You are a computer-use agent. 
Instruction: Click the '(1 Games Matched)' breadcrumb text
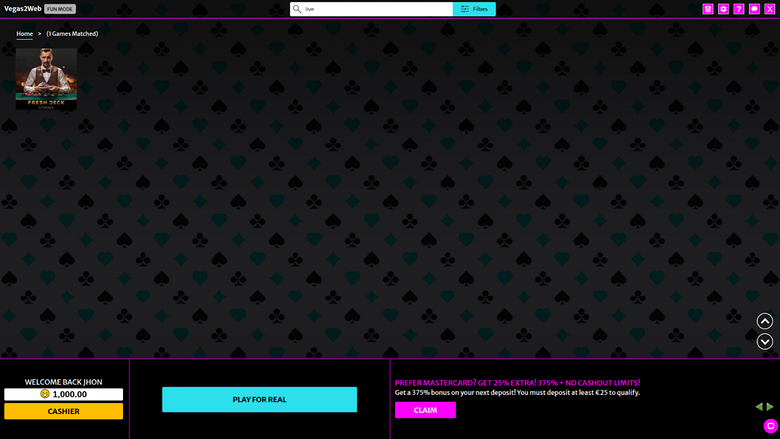(72, 34)
